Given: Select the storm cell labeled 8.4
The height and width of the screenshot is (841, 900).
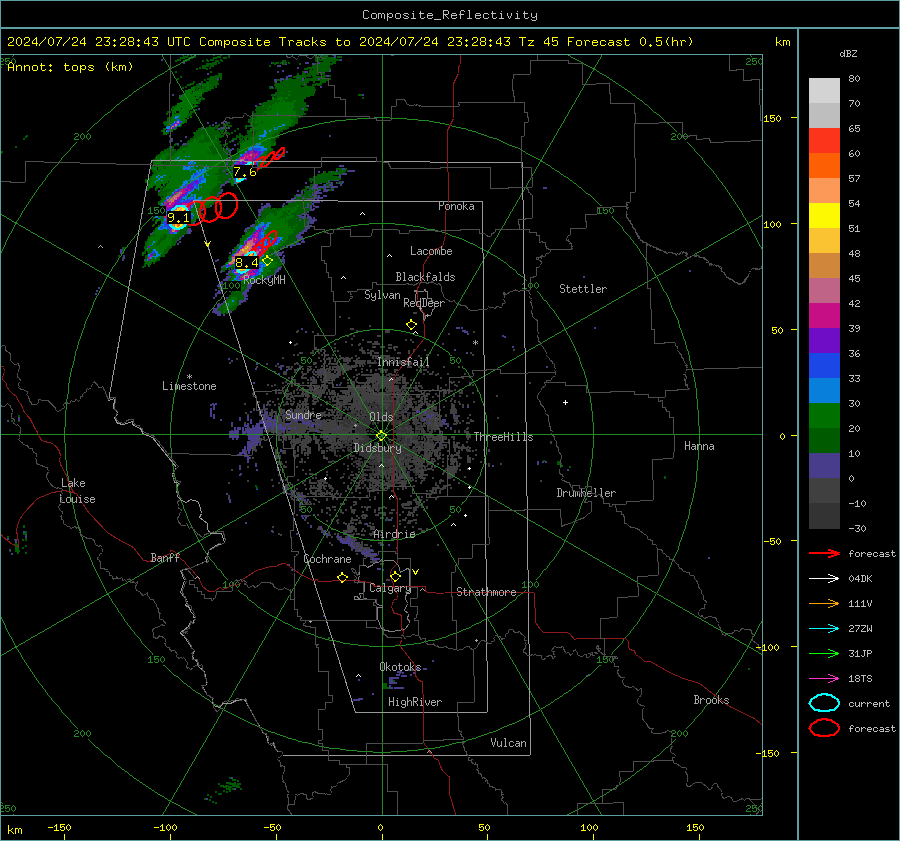Looking at the screenshot, I should pyautogui.click(x=247, y=262).
